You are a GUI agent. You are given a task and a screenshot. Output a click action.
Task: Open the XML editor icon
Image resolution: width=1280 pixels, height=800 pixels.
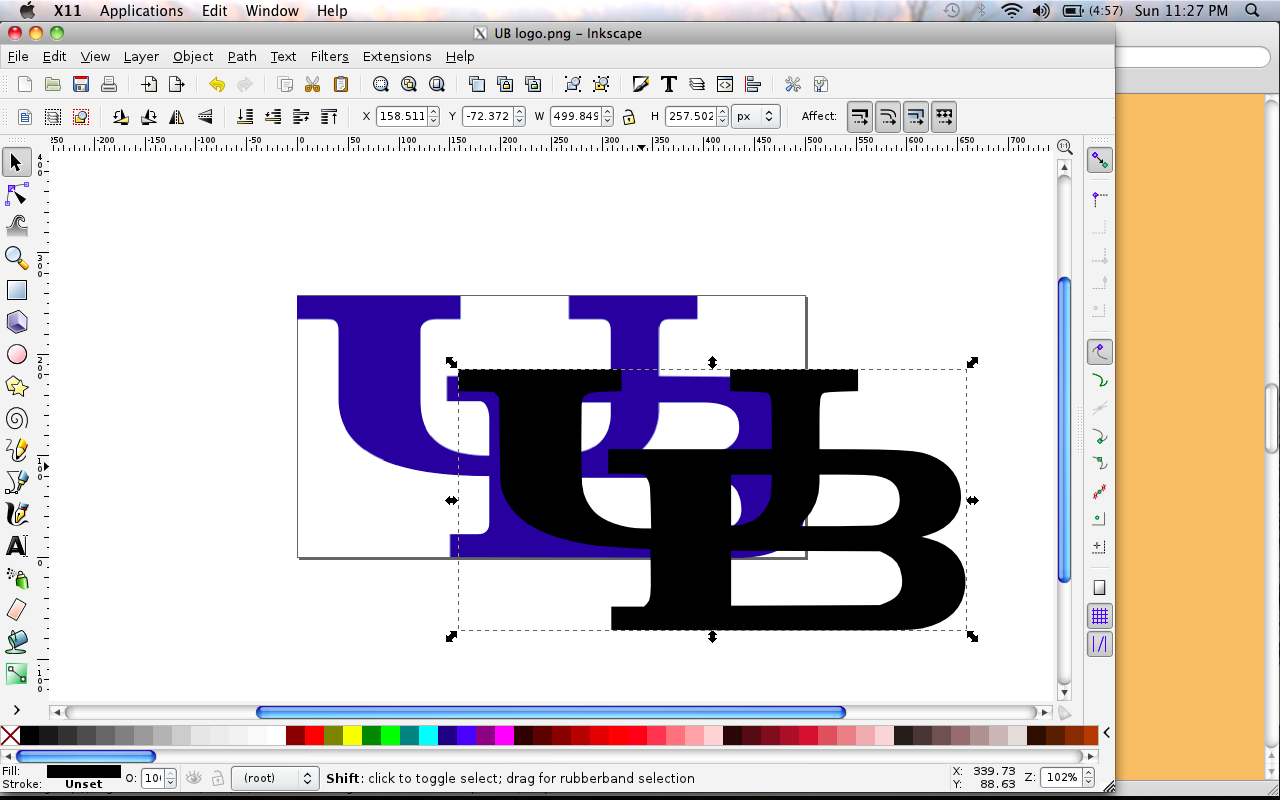[x=725, y=84]
